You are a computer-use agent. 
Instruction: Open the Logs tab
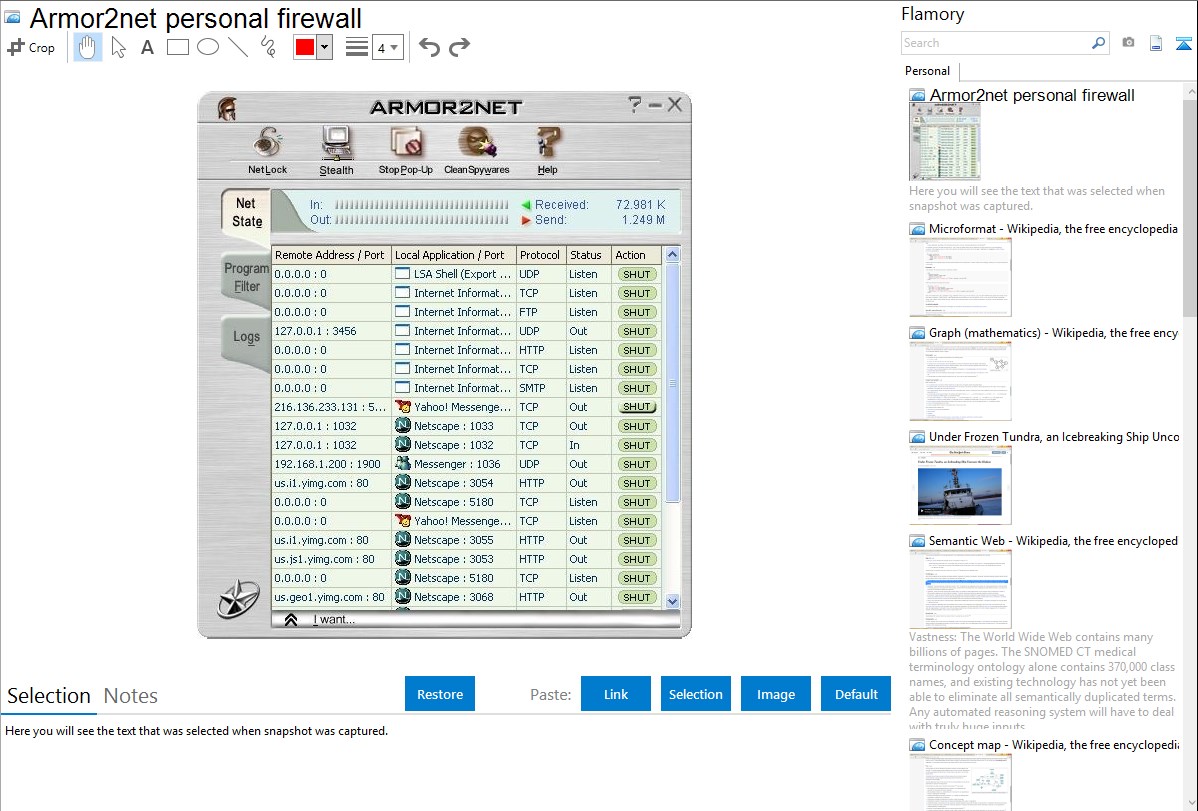(246, 336)
